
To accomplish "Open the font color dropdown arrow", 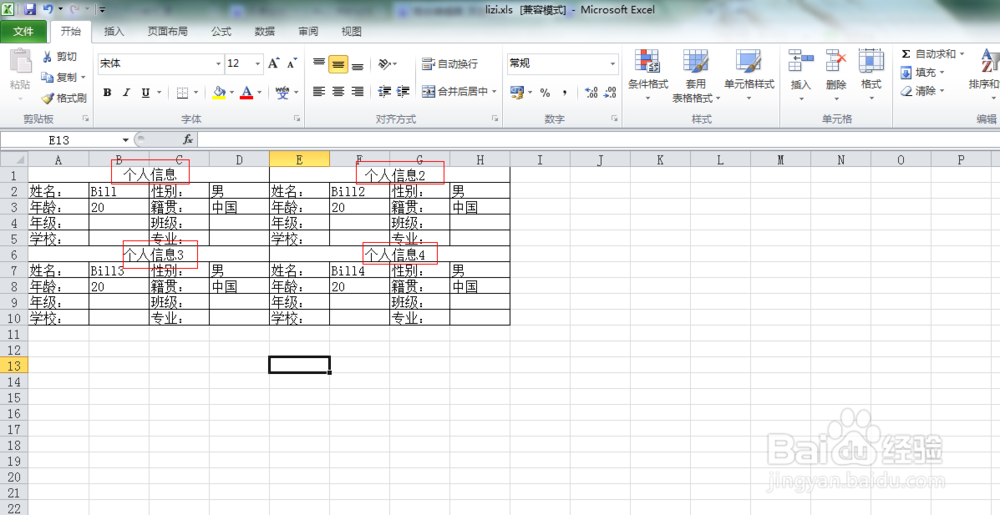I will point(260,92).
